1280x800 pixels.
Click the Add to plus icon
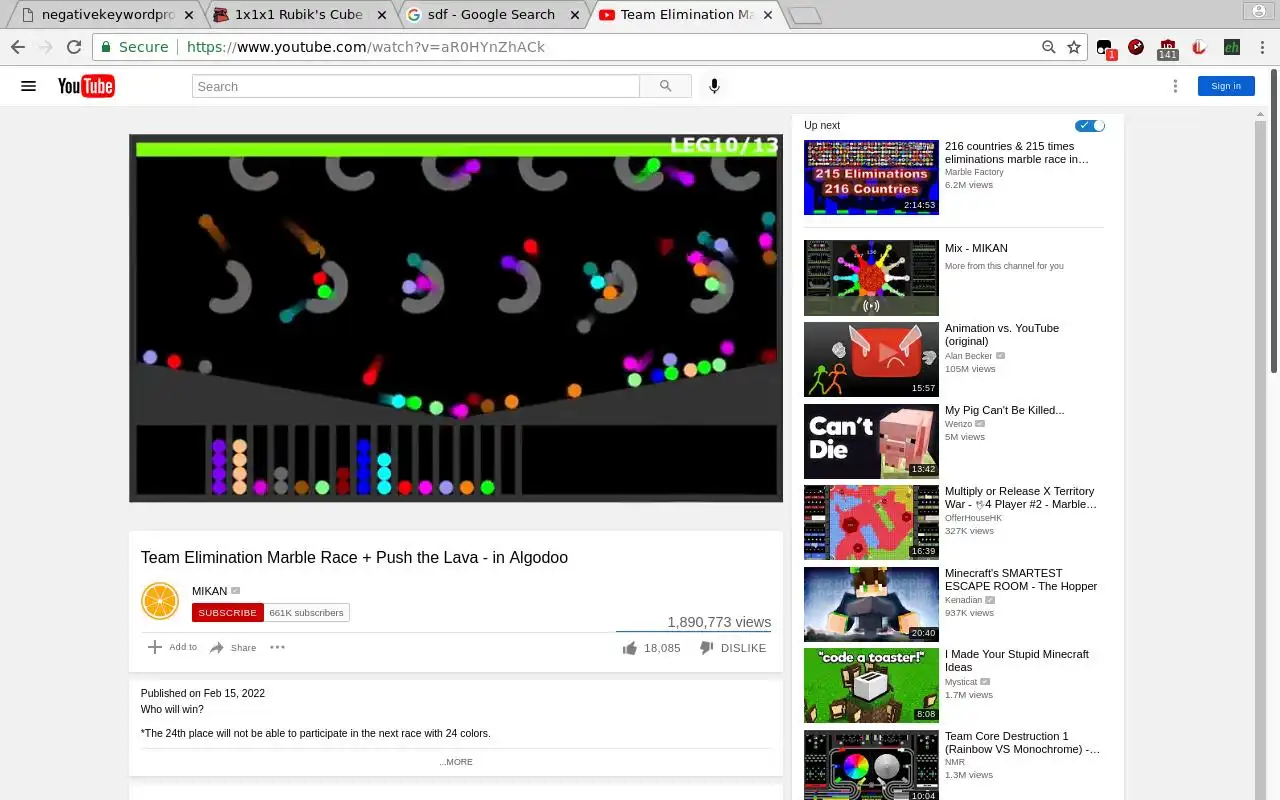coord(155,647)
